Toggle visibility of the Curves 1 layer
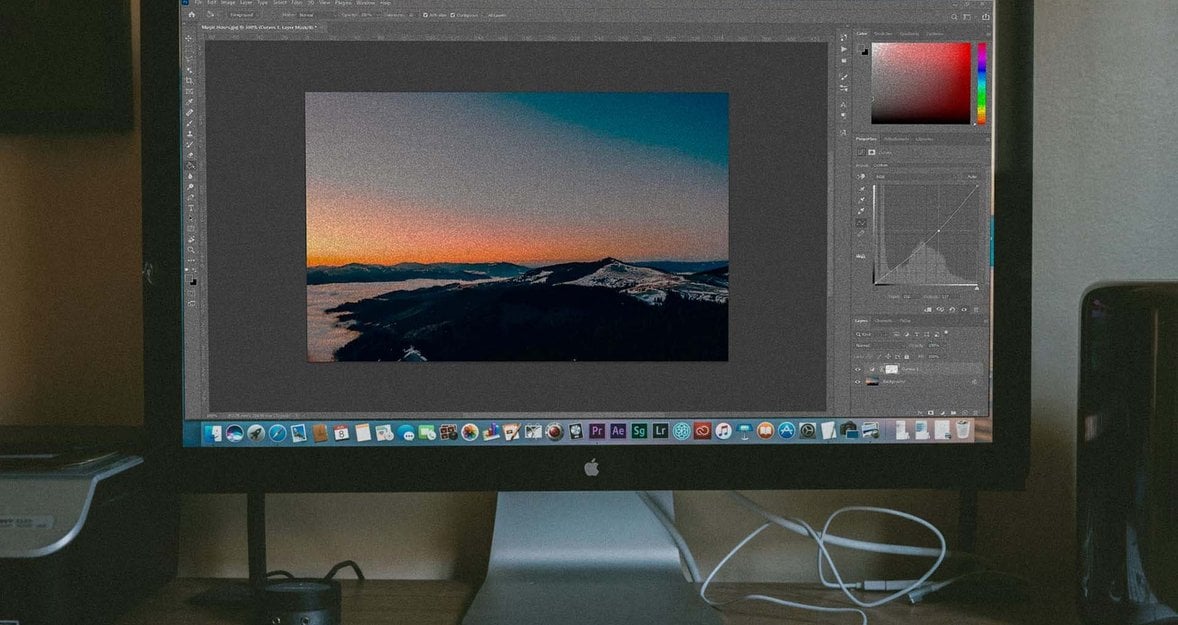The height and width of the screenshot is (625, 1178). tap(858, 368)
